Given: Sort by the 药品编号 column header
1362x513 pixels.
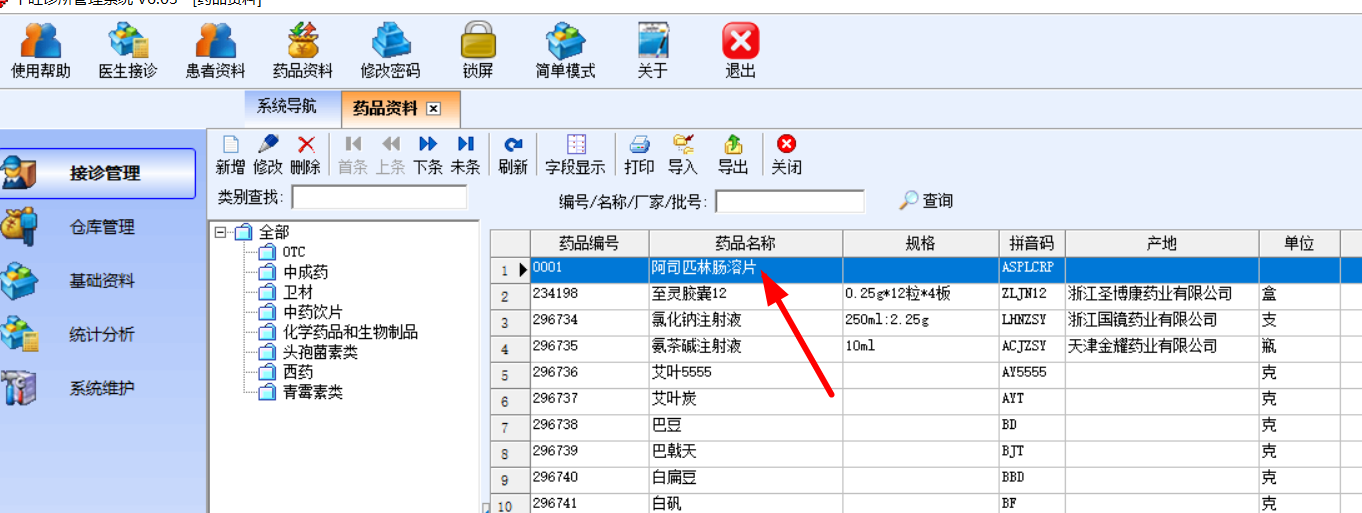Looking at the screenshot, I should pos(589,244).
